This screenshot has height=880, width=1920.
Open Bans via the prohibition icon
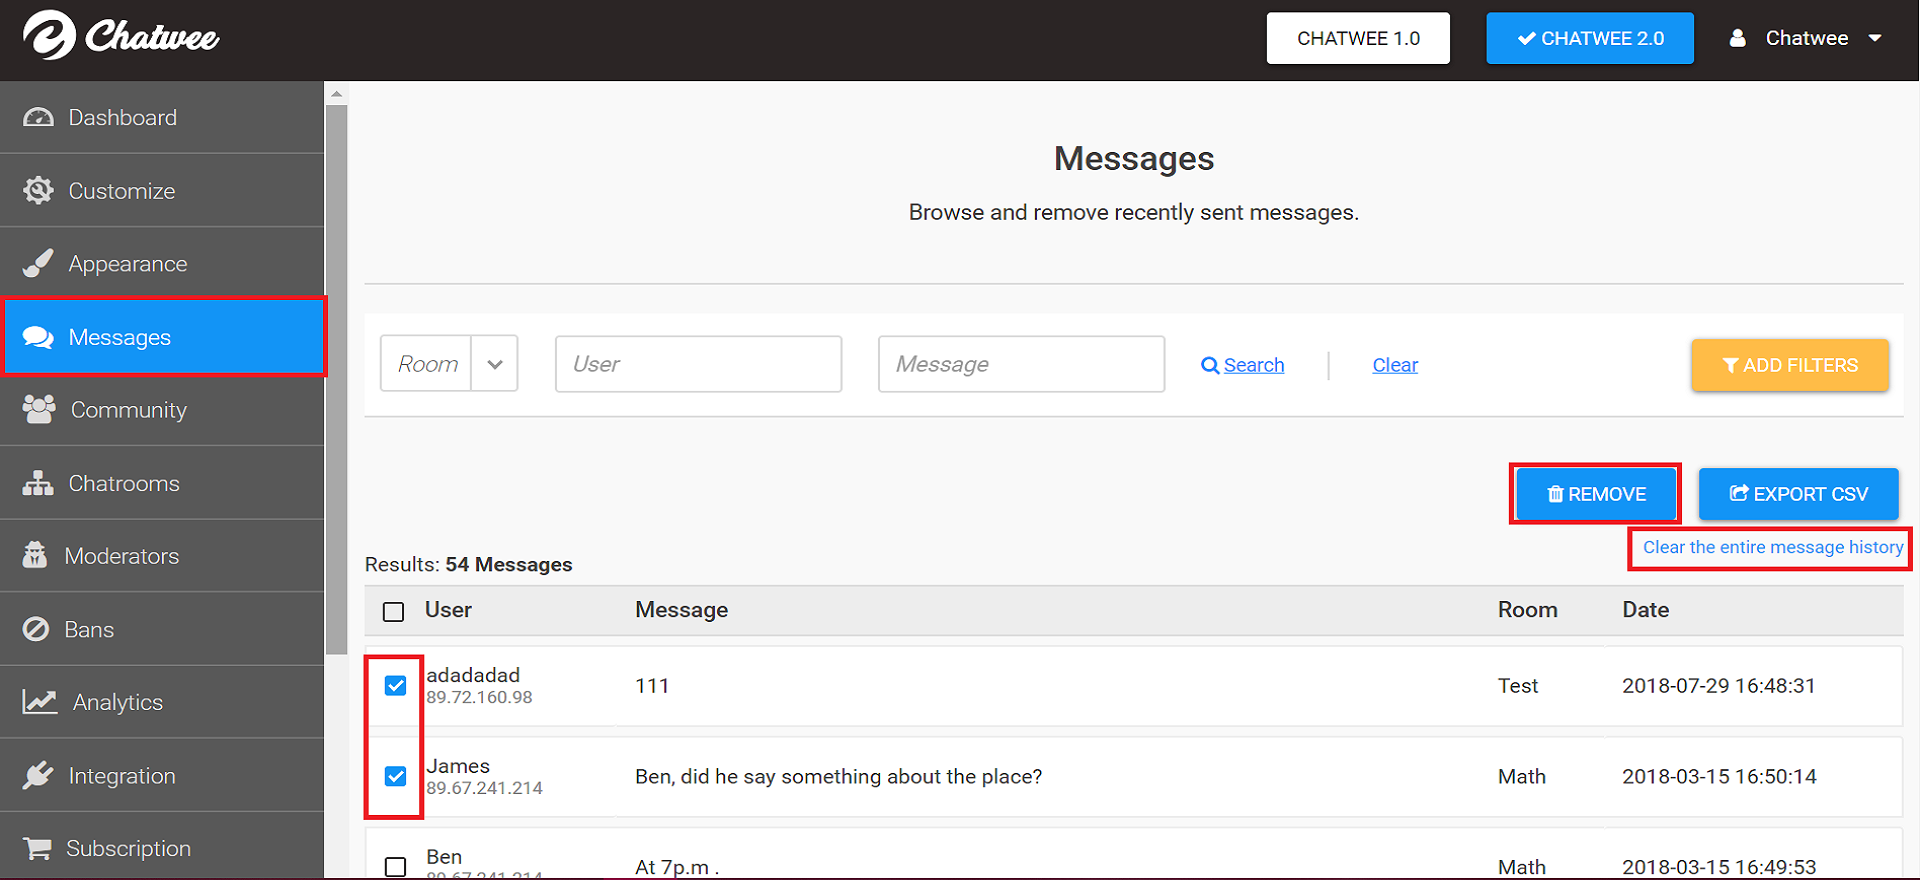pyautogui.click(x=36, y=629)
